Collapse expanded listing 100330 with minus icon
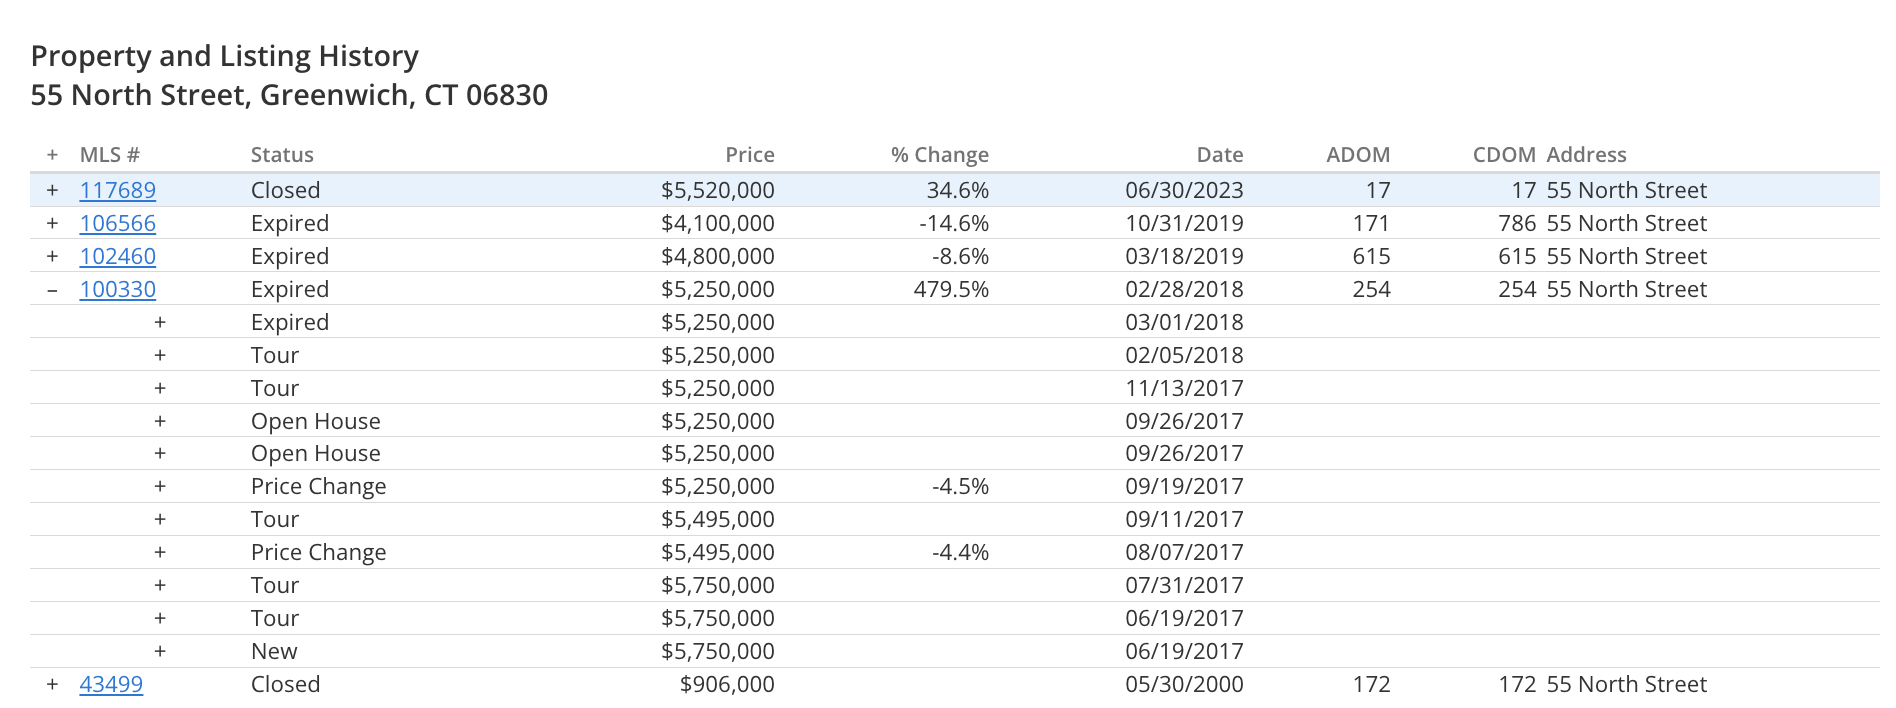This screenshot has width=1896, height=708. tap(53, 289)
